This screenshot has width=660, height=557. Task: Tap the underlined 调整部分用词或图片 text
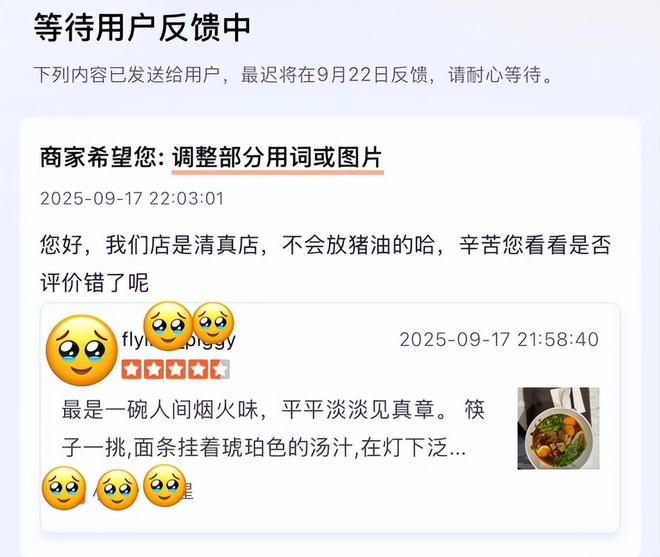pyautogui.click(x=277, y=158)
